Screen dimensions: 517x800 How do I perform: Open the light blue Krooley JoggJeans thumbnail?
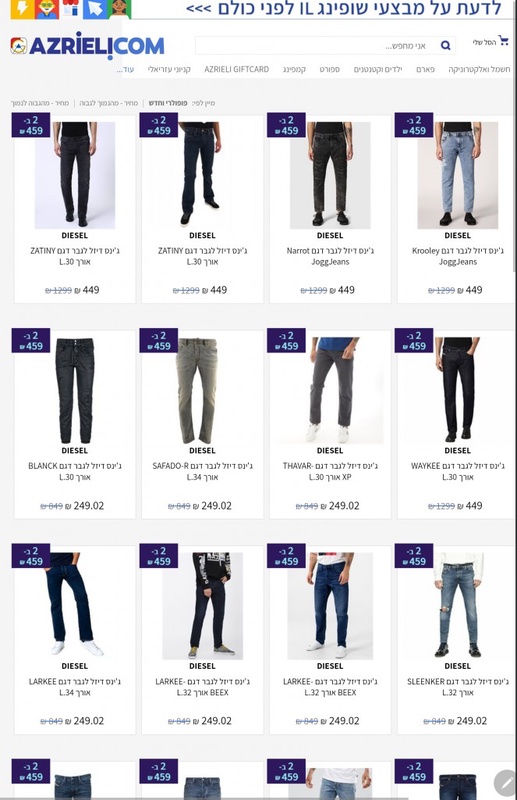(458, 175)
